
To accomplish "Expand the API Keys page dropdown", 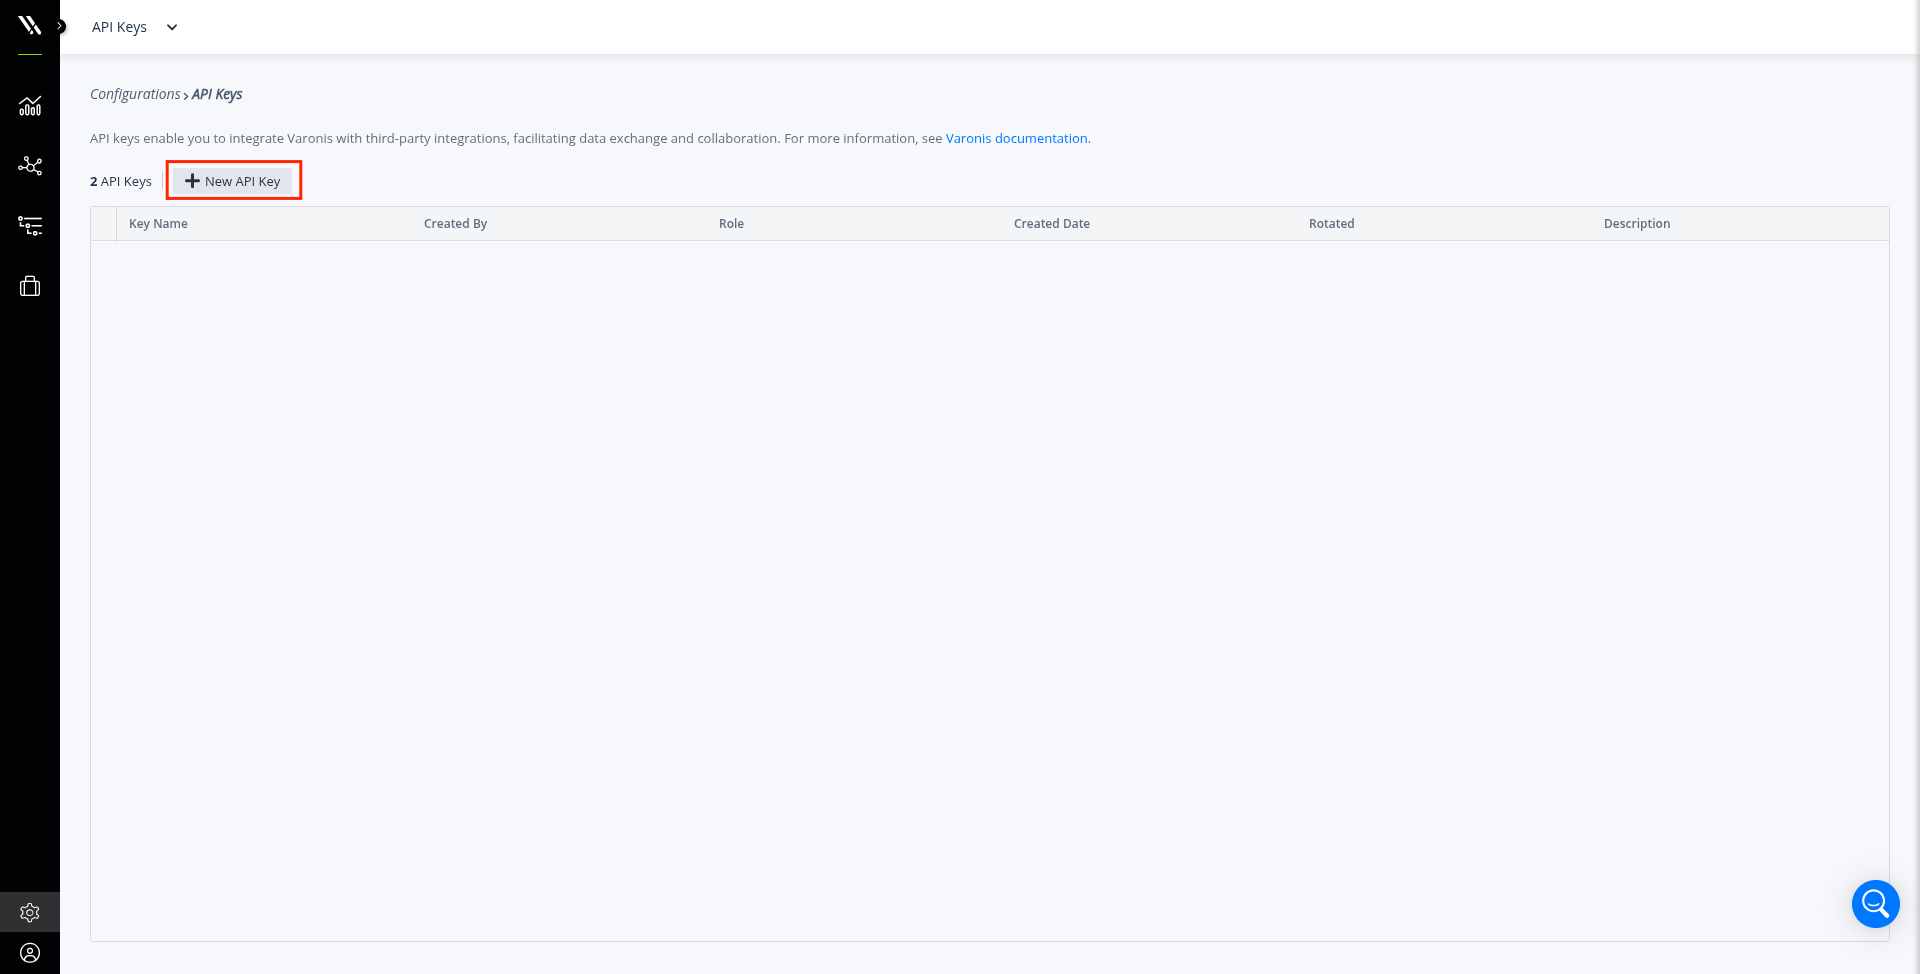I will coord(135,27).
